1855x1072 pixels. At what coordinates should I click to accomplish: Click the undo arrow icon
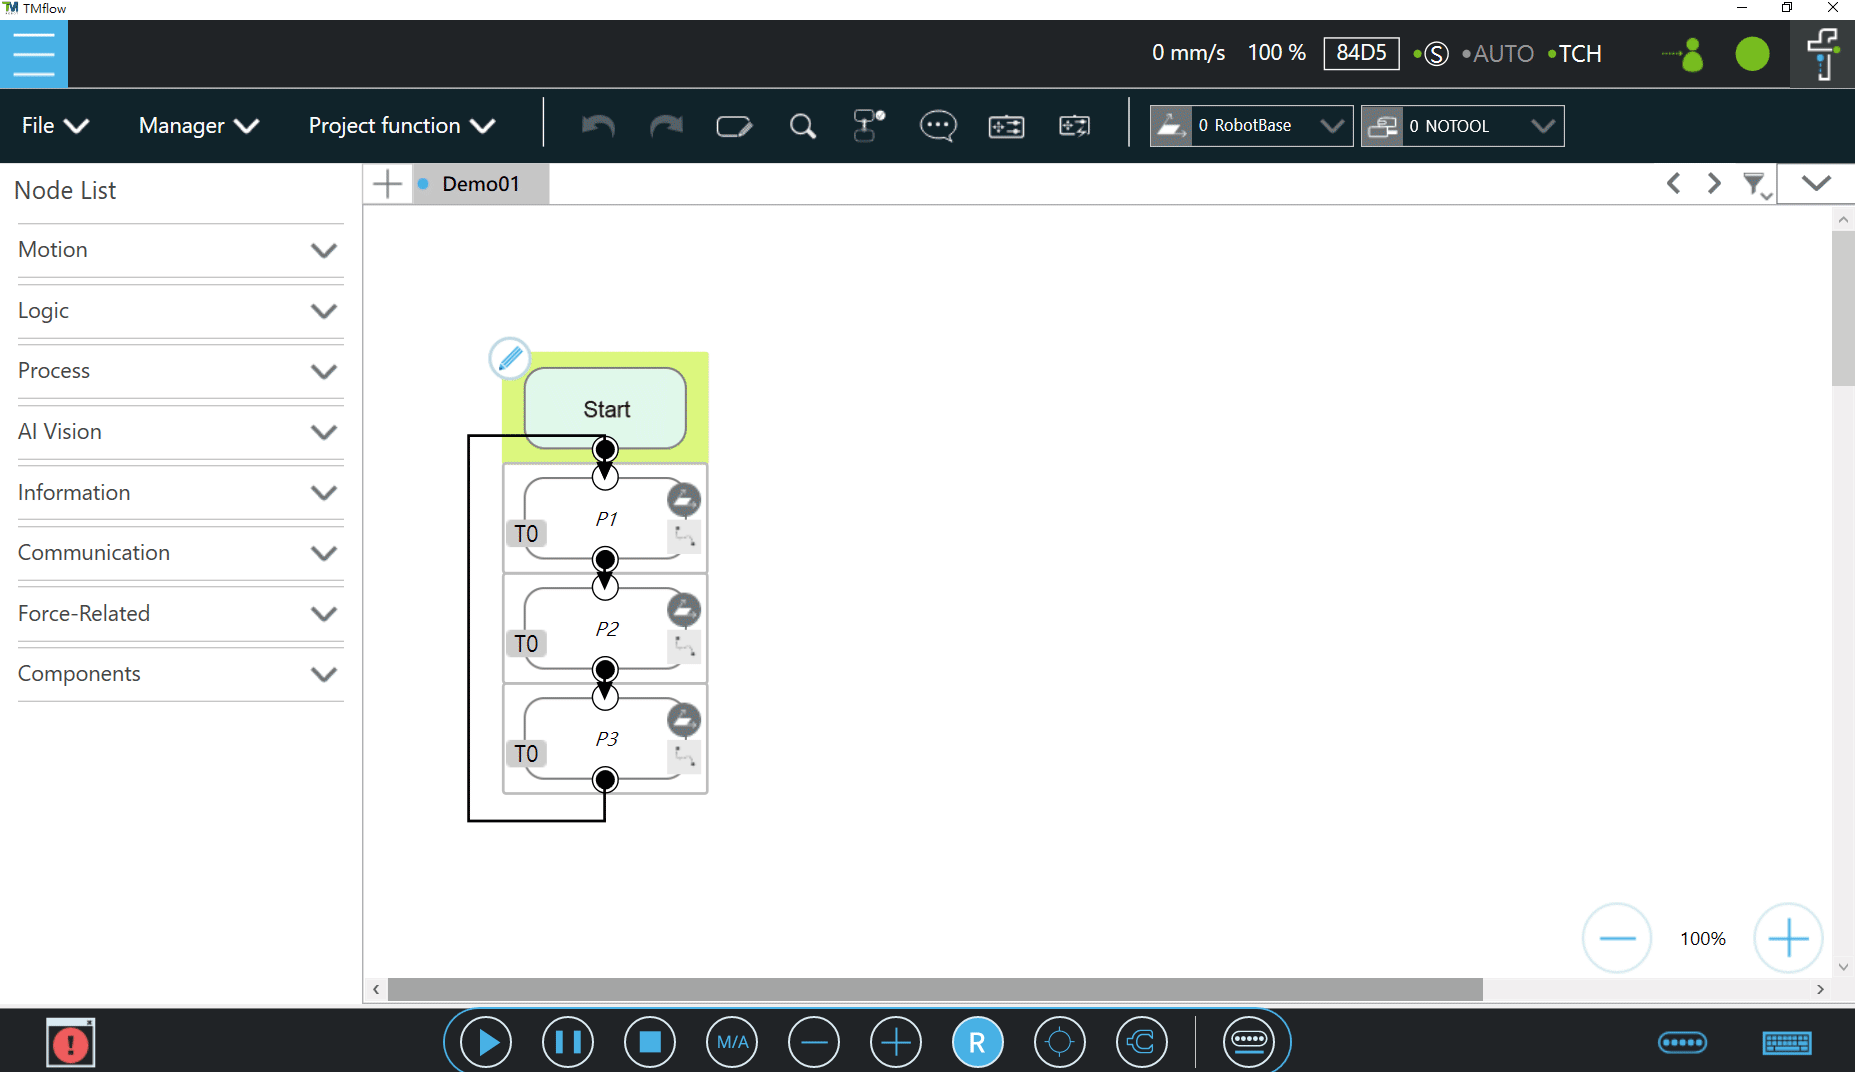click(x=598, y=126)
